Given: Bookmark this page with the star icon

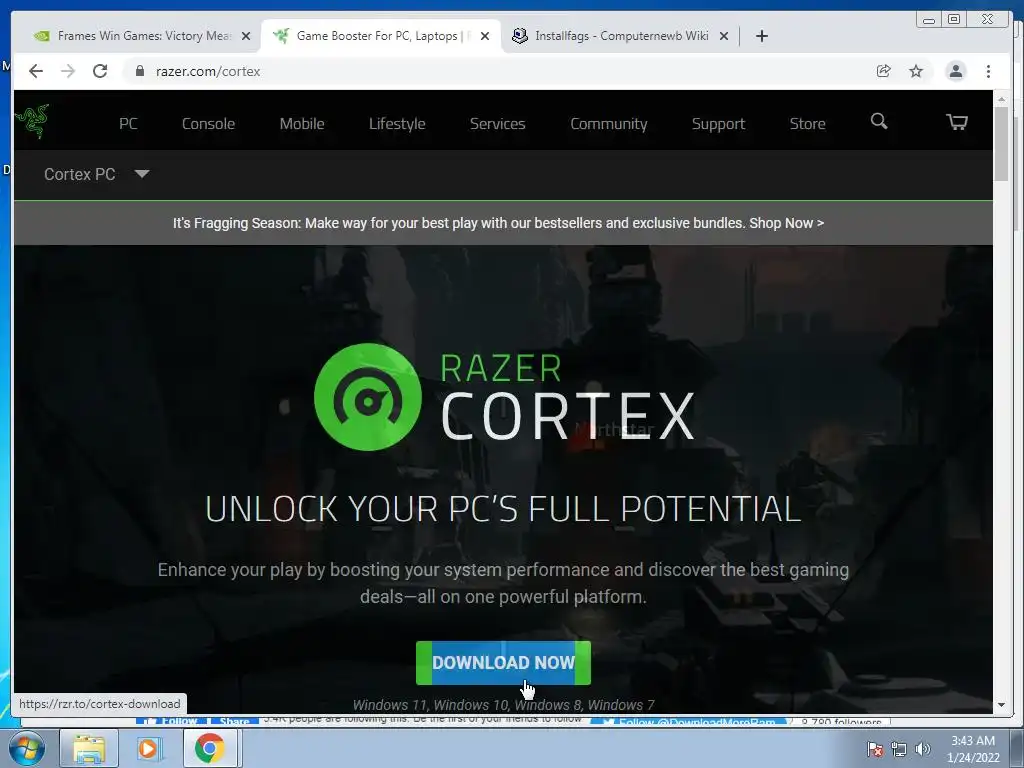Looking at the screenshot, I should (x=916, y=71).
